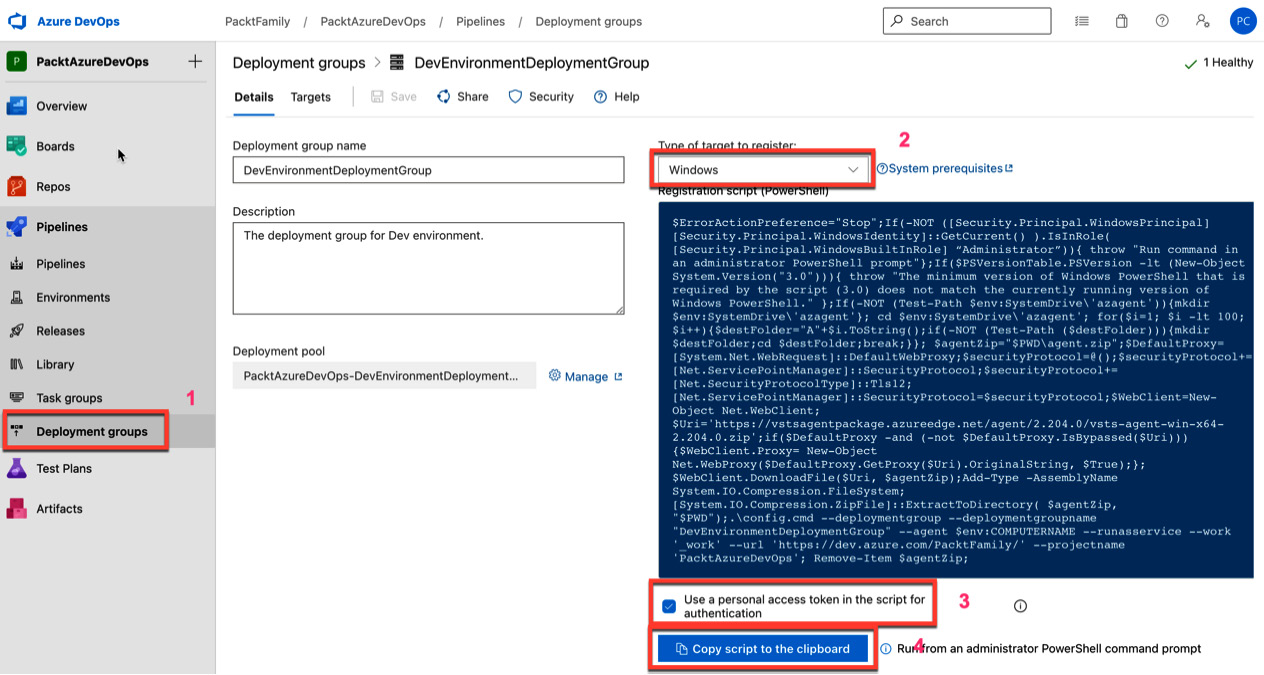
Task: Open the Repos hub icon
Action: (16, 186)
